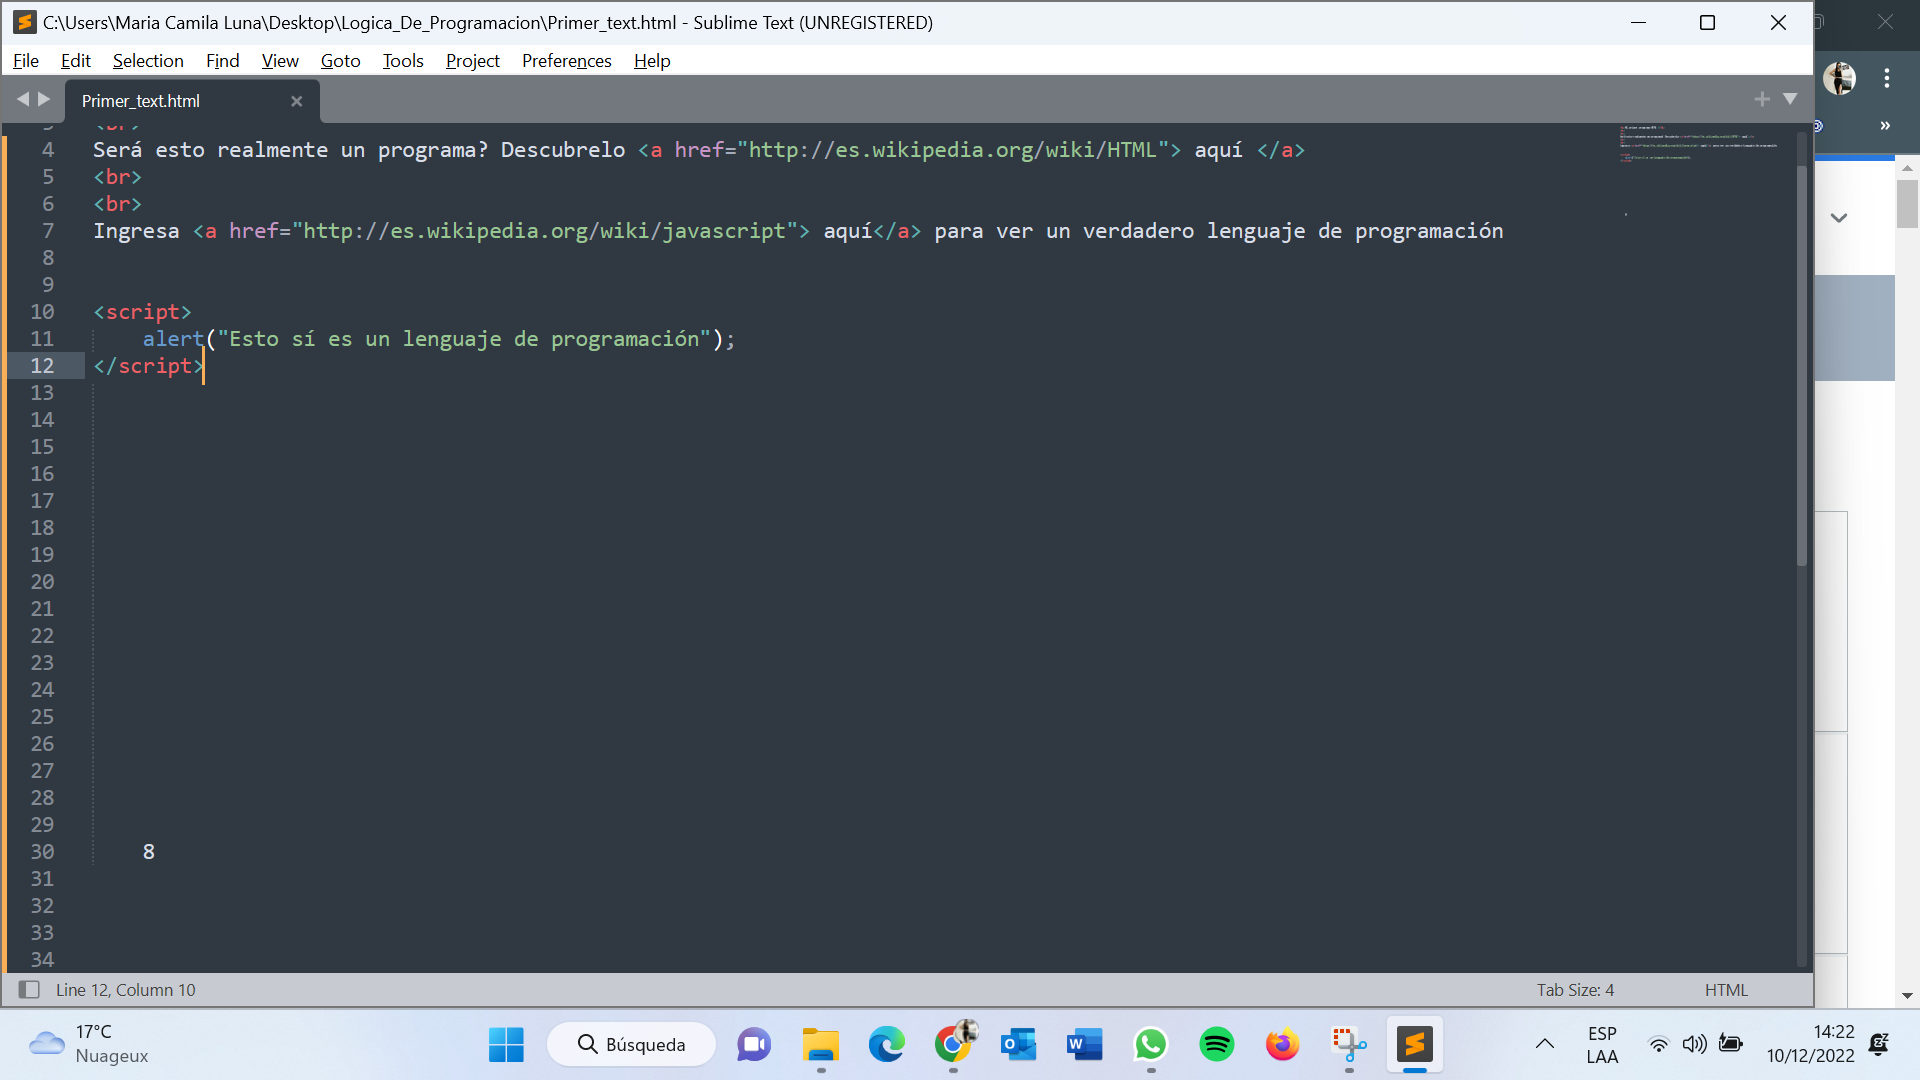
Task: Open the Wi-Fi network tray icon
Action: [x=1658, y=1045]
